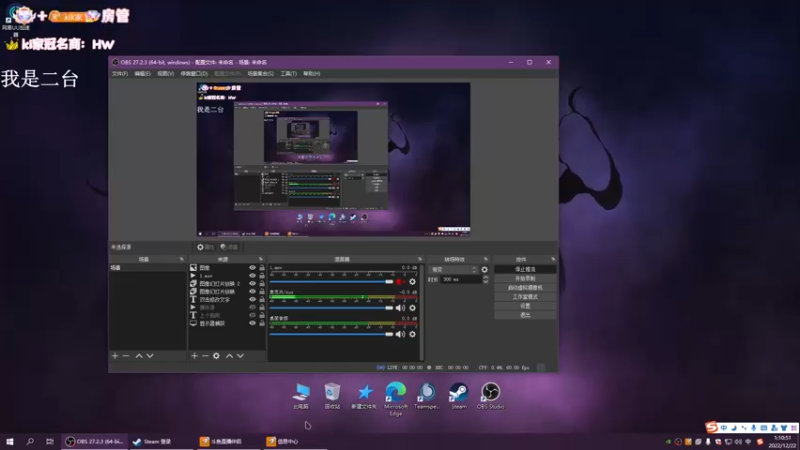
Task: Open the 停靠窗口(D) menu
Action: pyautogui.click(x=194, y=73)
